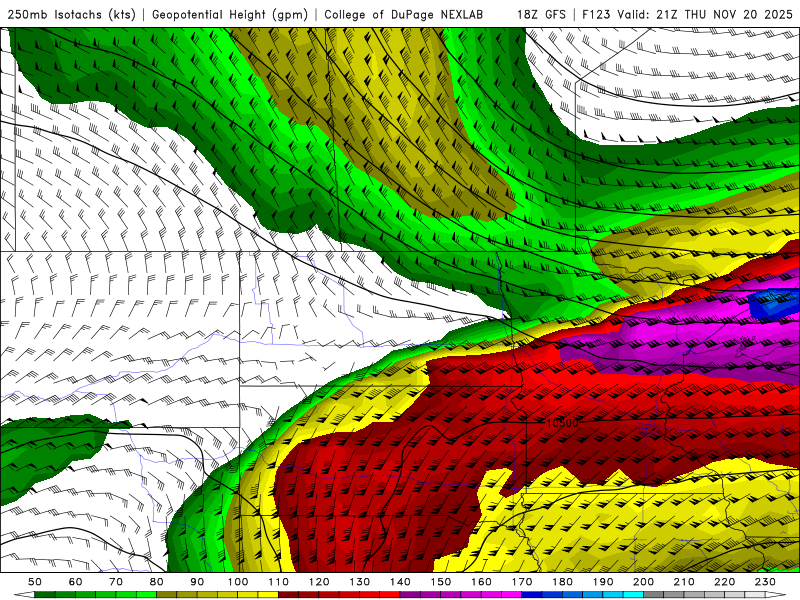Screen dimensions: 800x600
Task: Click the "18Z GFS" model run text
Action: point(541,14)
